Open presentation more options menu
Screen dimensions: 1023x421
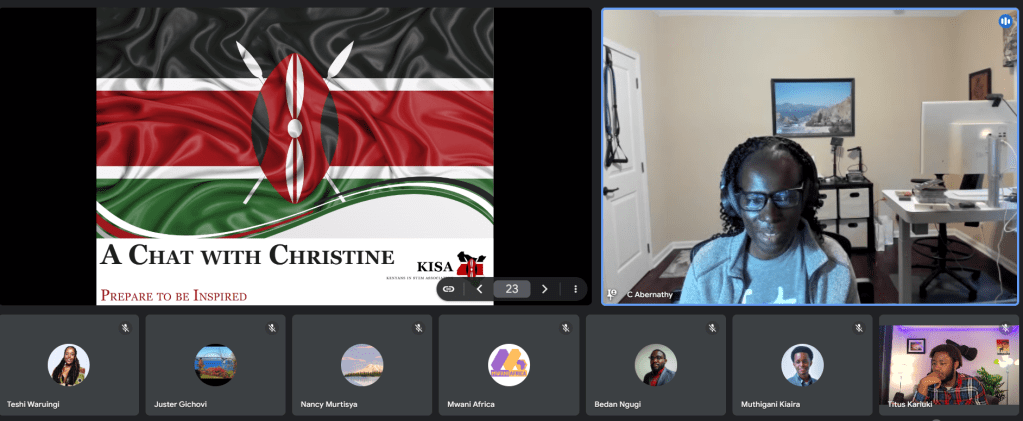coord(575,288)
